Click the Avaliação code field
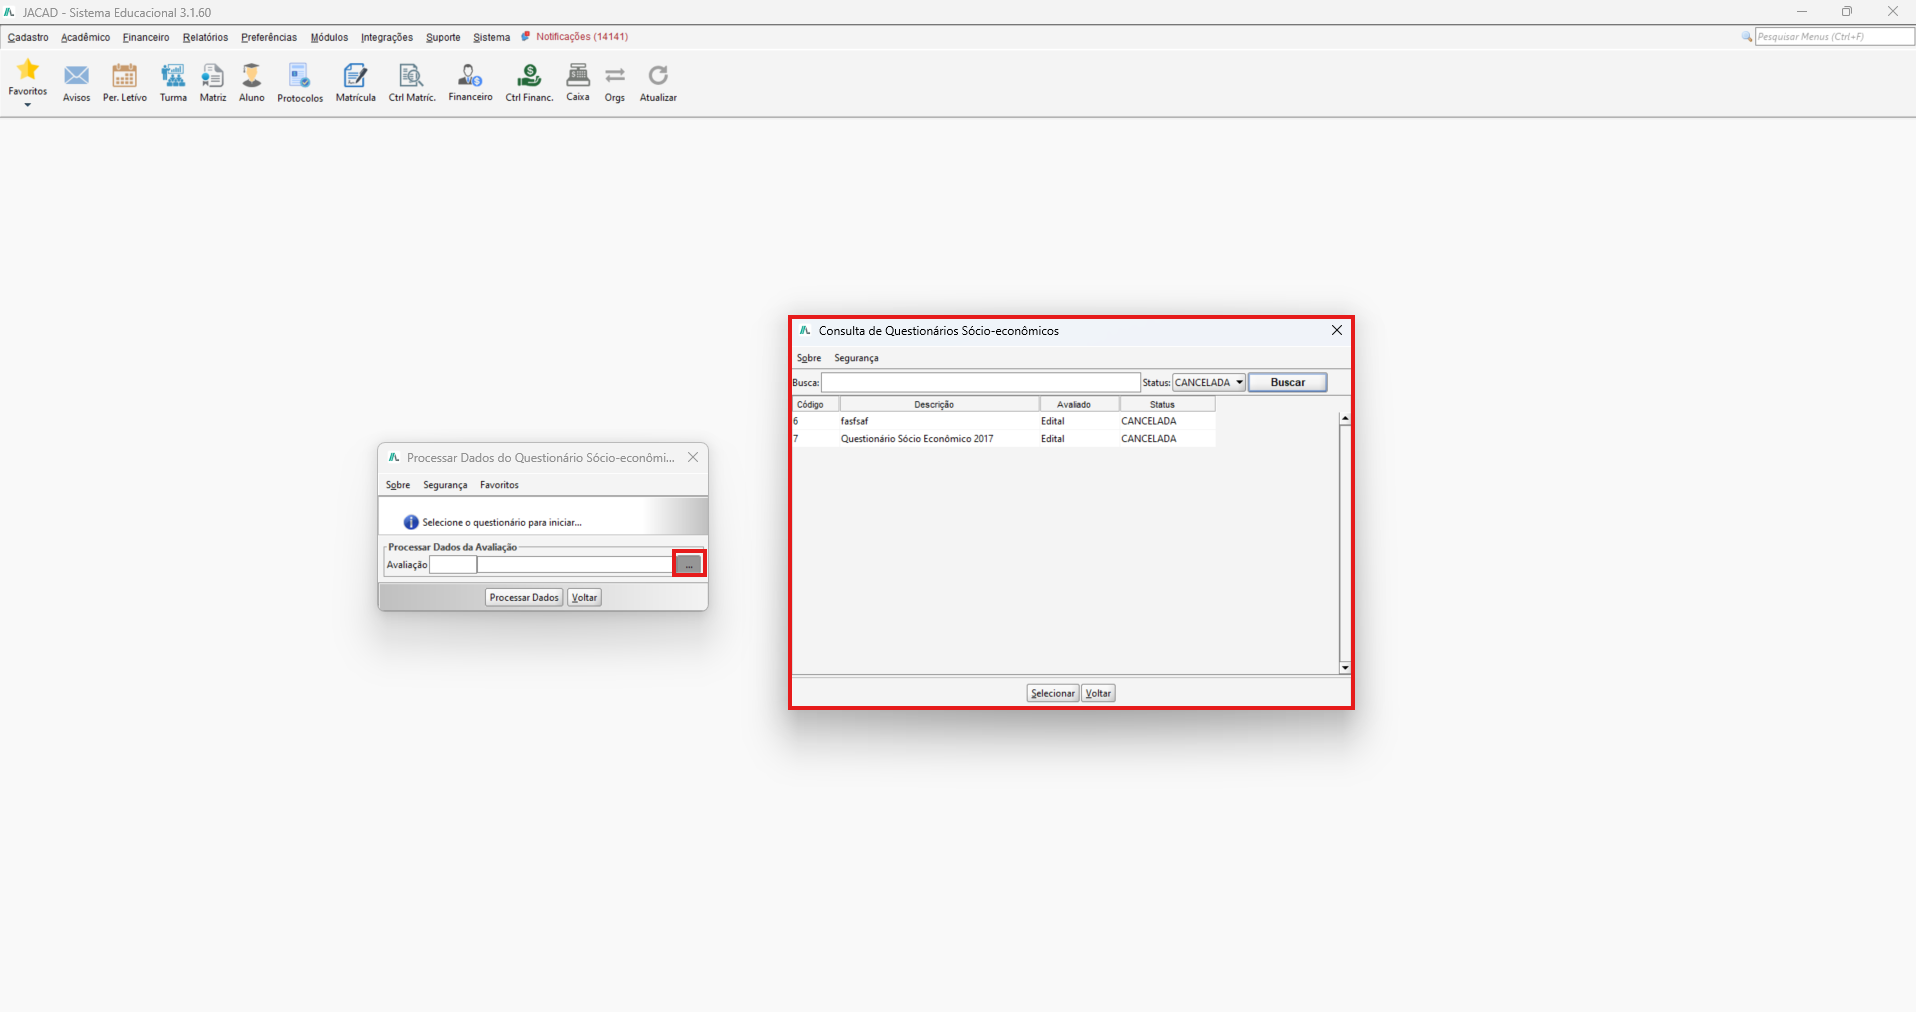Screen dimensions: 1916x1012 click(453, 565)
